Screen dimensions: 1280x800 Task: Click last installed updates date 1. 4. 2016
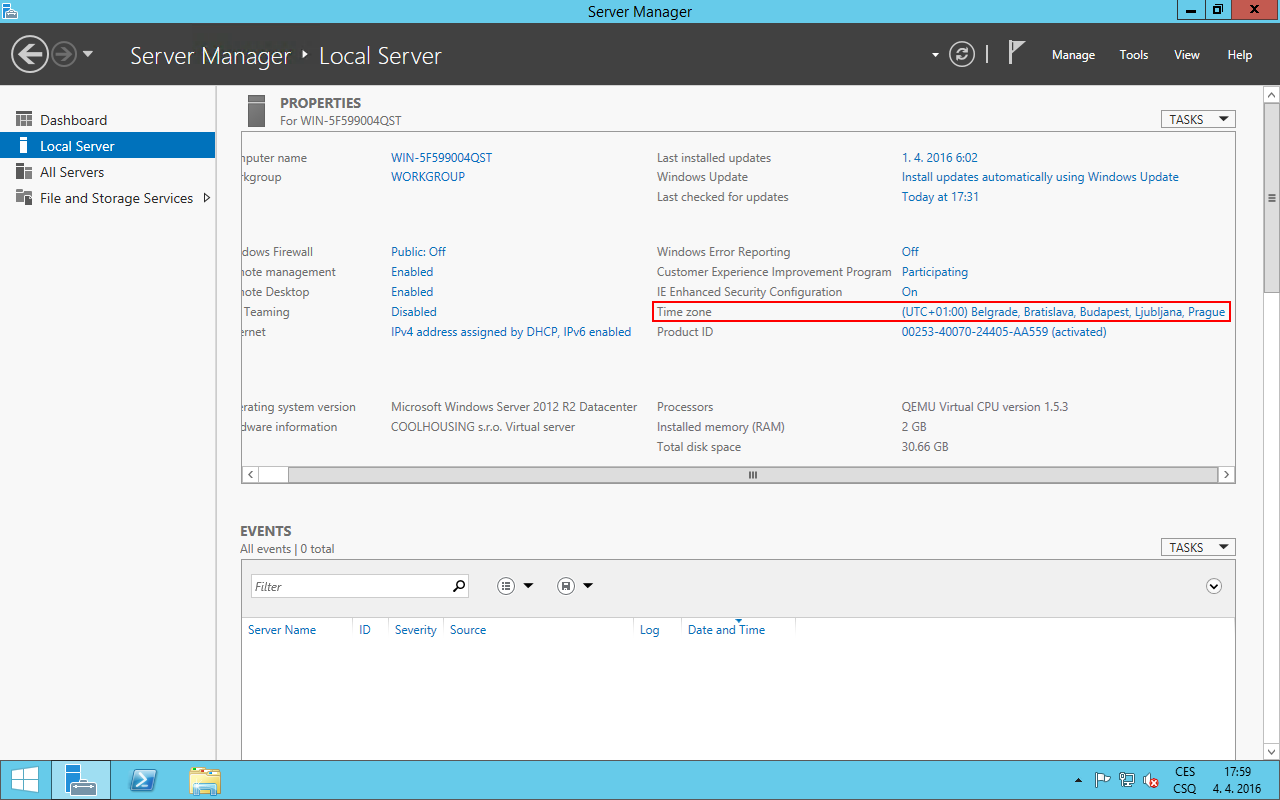point(940,158)
